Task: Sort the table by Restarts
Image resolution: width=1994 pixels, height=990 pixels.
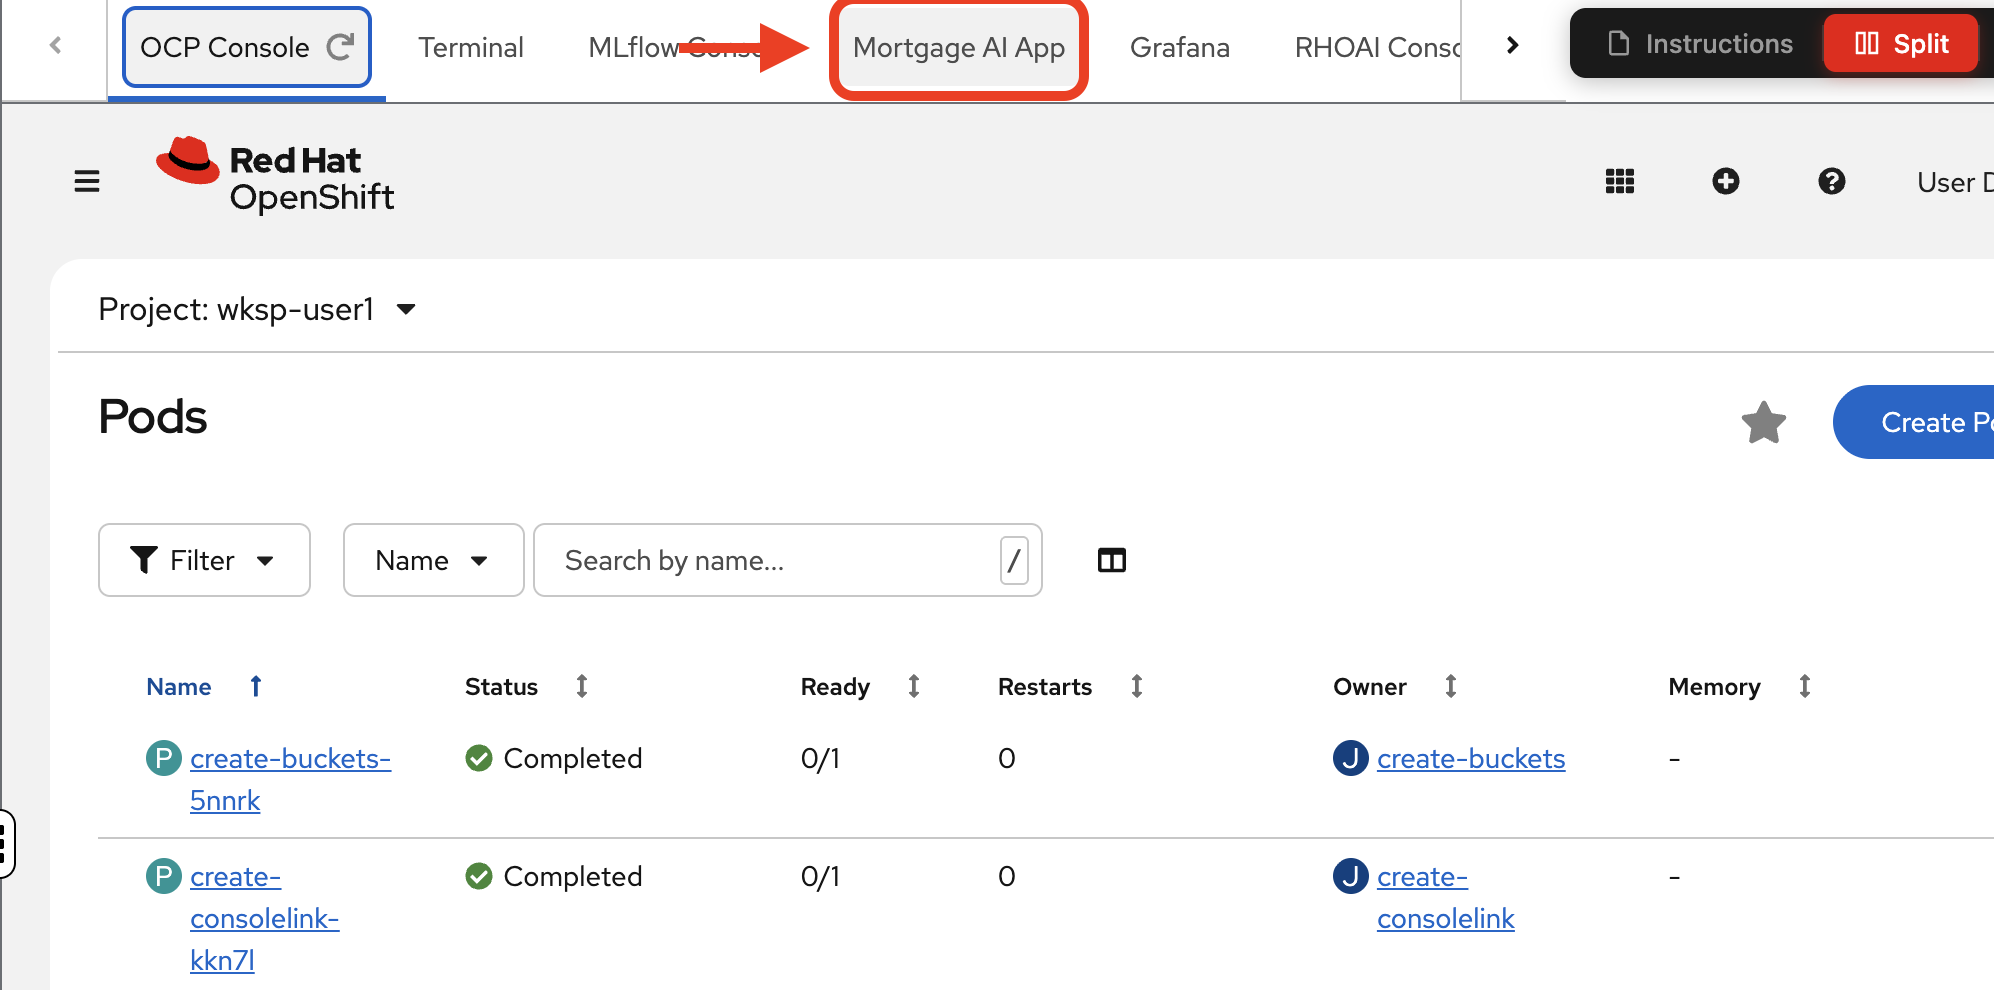Action: click(x=1136, y=686)
